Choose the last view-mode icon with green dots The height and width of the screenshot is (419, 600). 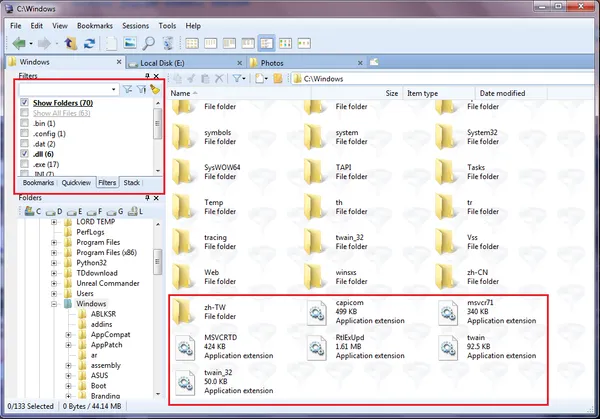click(x=304, y=43)
